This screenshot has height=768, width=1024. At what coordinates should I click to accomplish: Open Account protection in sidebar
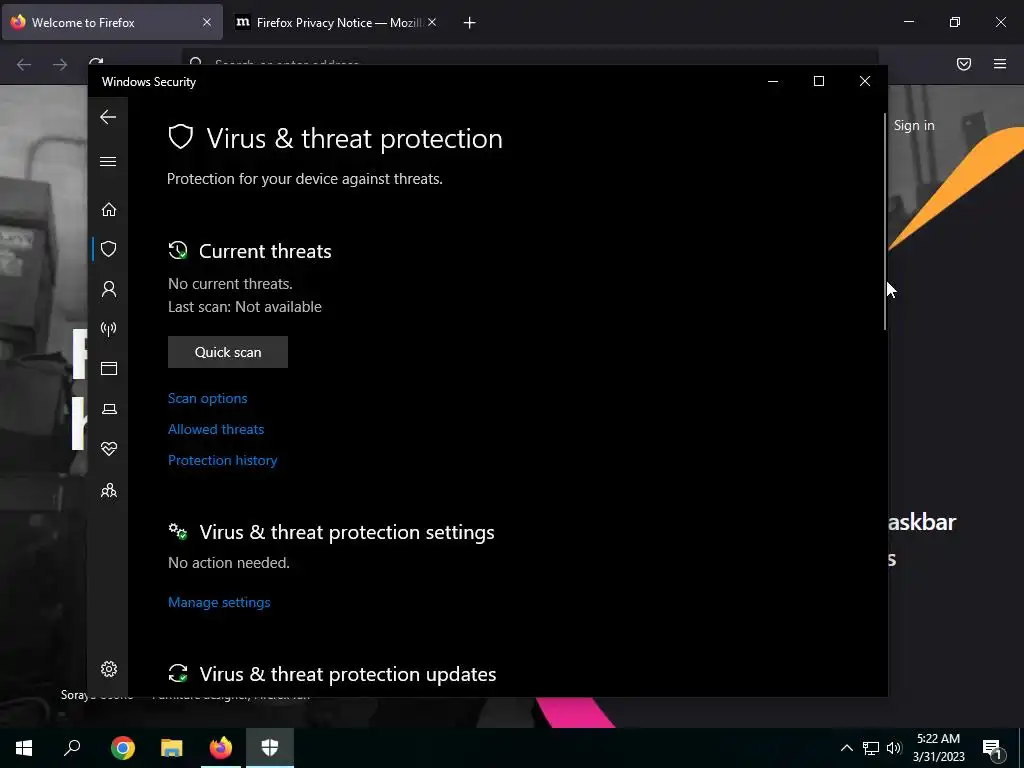click(x=108, y=289)
